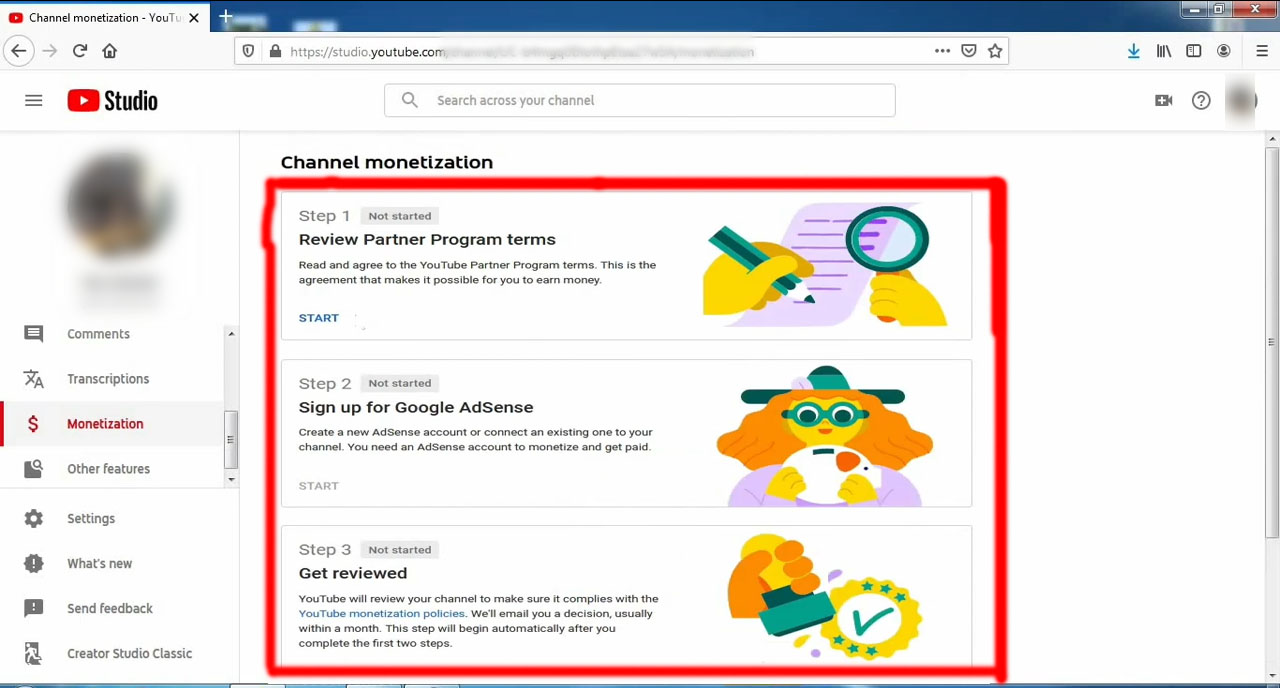1280x688 pixels.
Task: Open the Firefox library icon
Action: pyautogui.click(x=1164, y=51)
